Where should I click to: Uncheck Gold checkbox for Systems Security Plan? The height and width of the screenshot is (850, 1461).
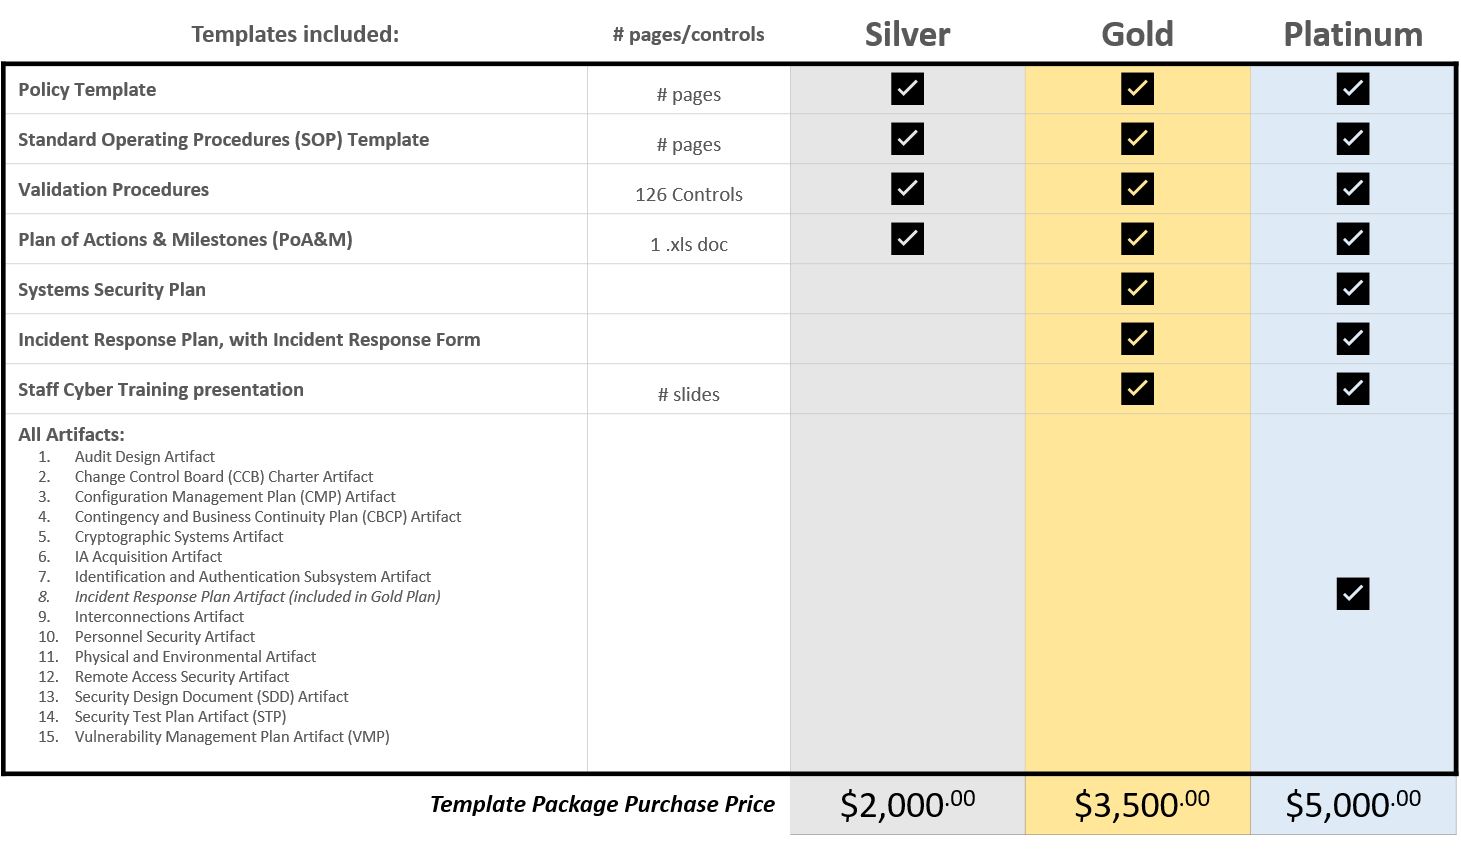[x=1137, y=289]
